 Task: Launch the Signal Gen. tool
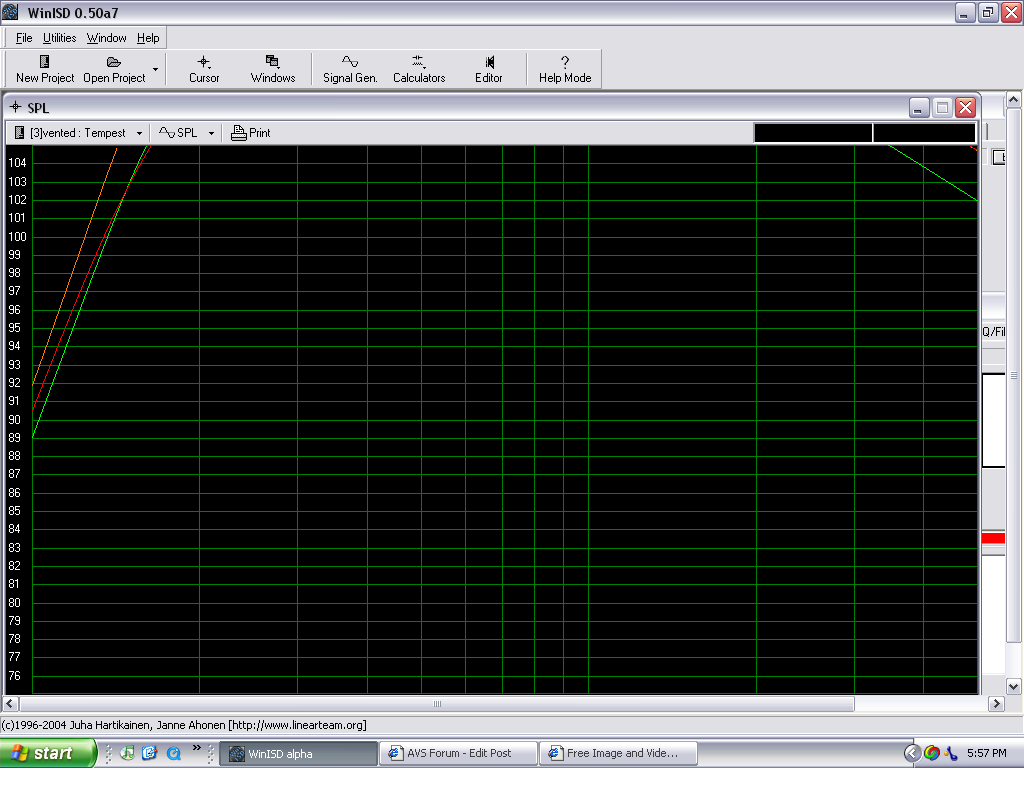pyautogui.click(x=350, y=70)
